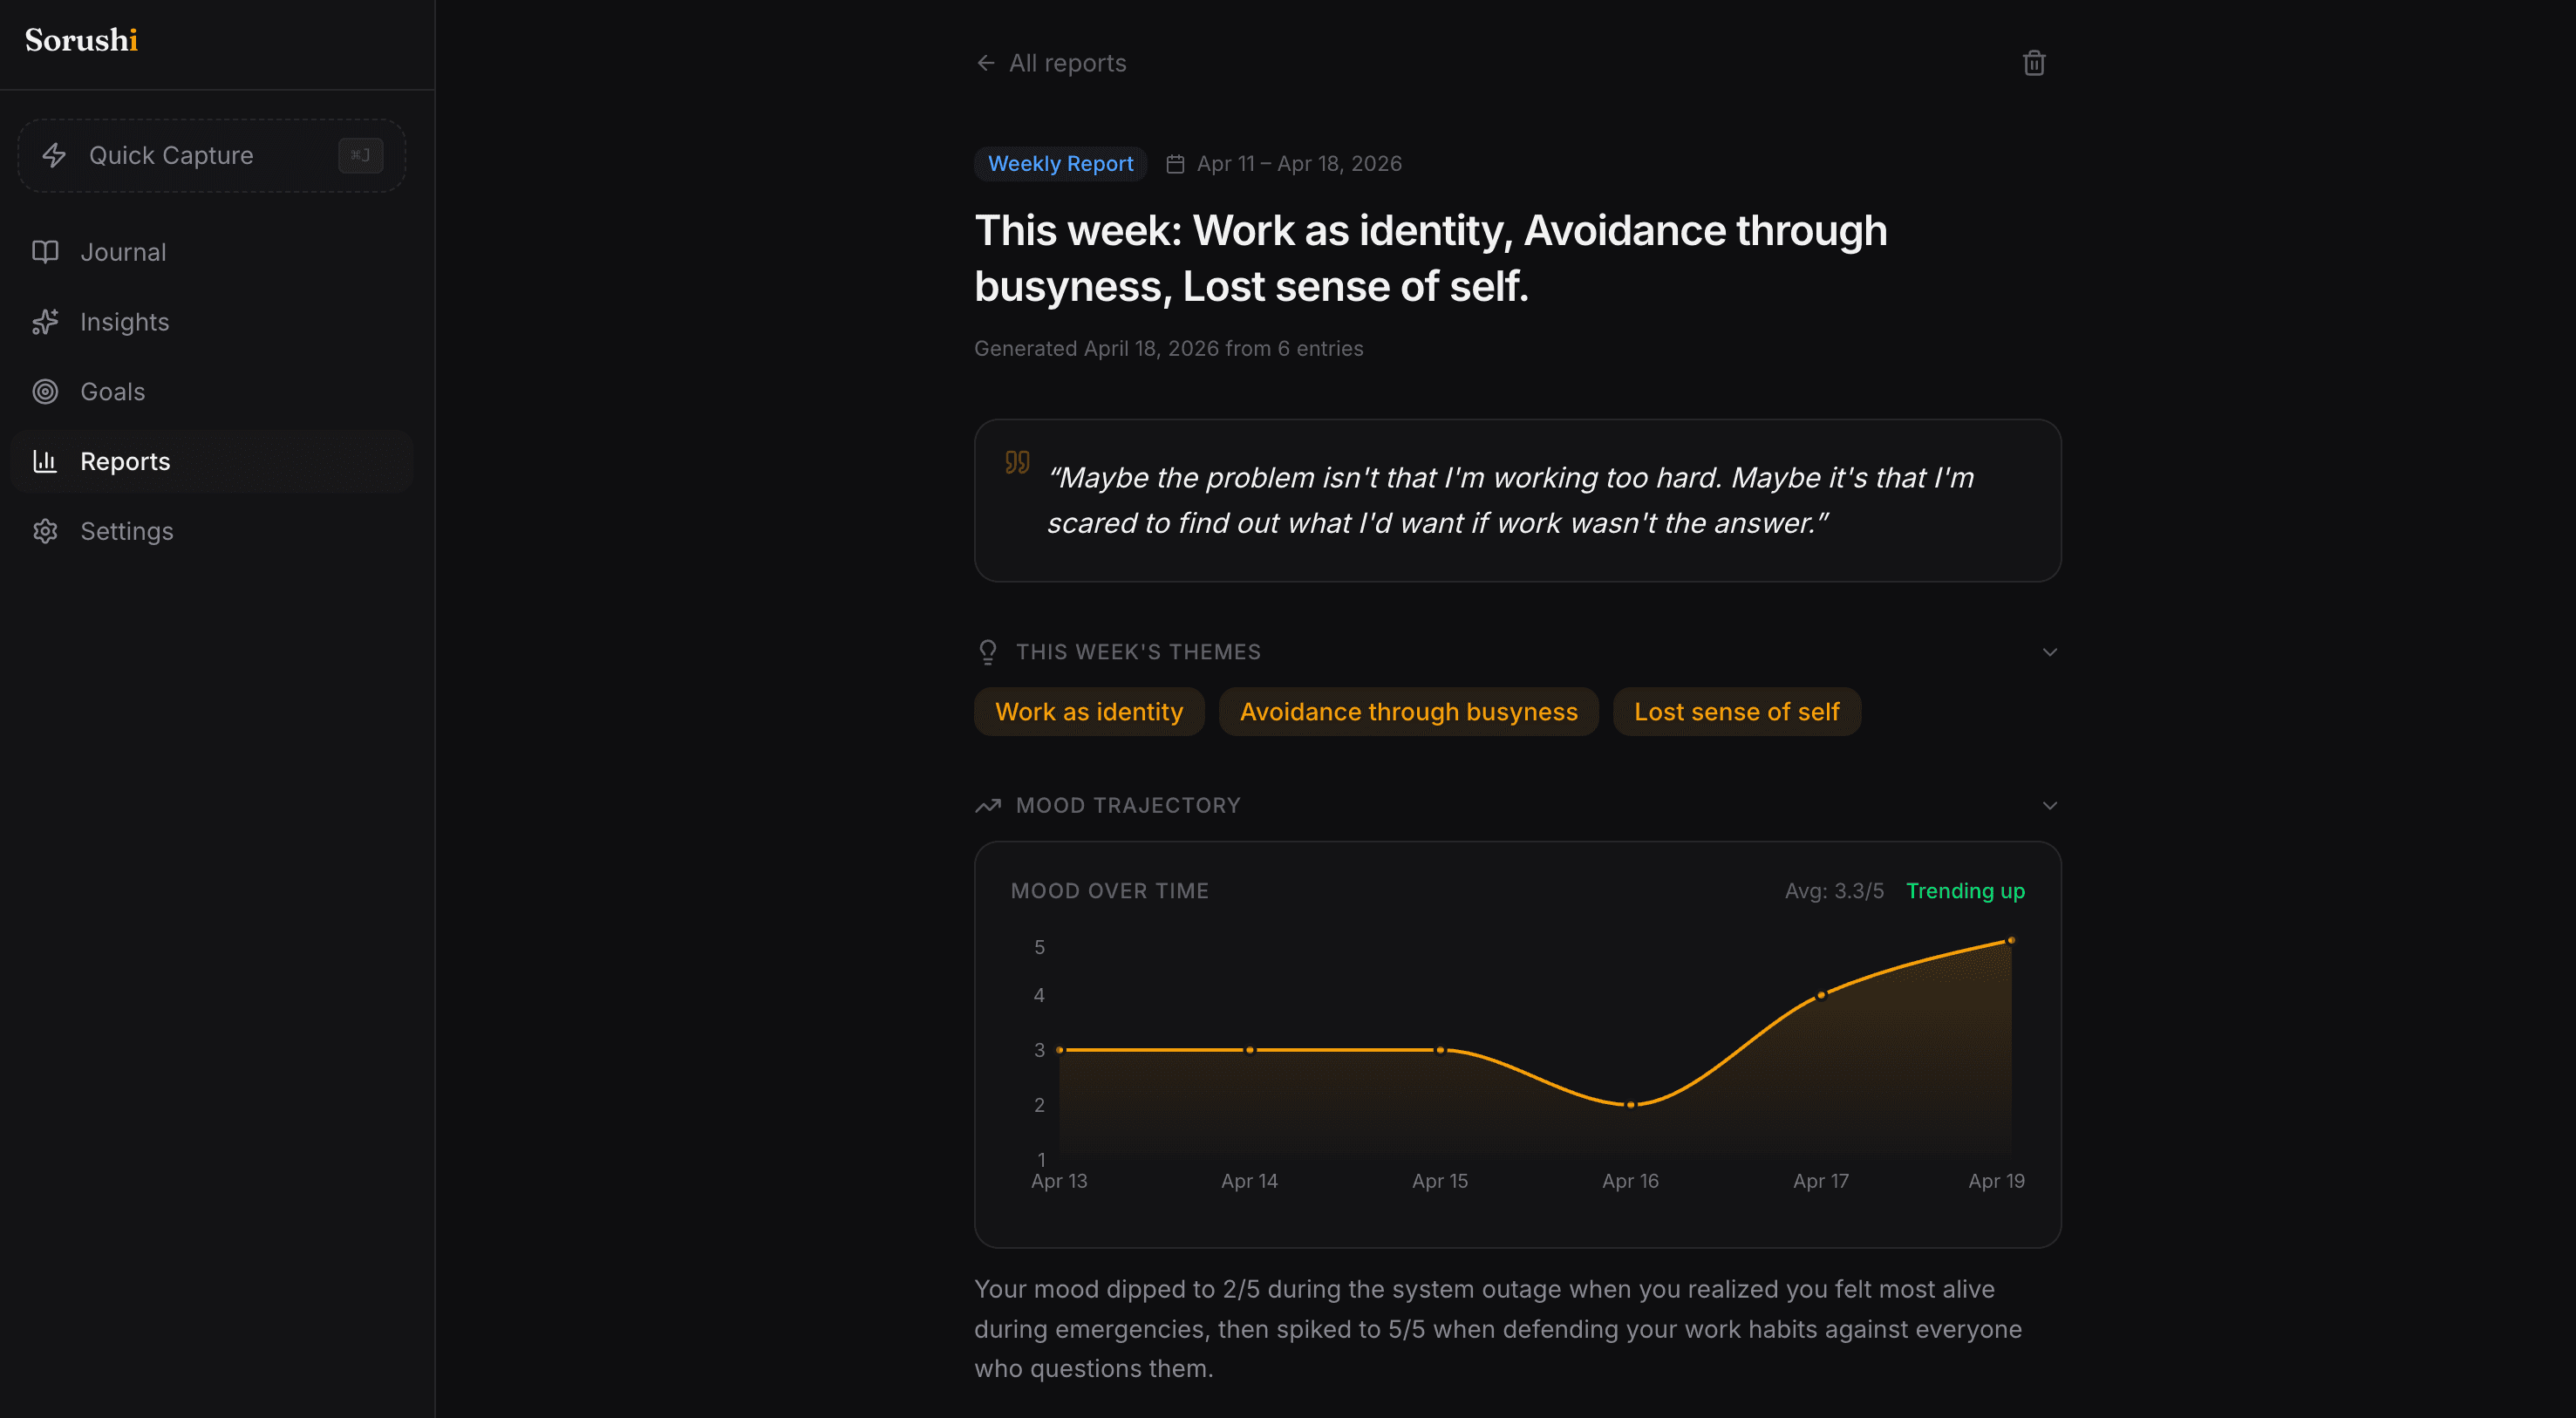
Task: Select the 'Work as identity' theme tag
Action: 1089,712
